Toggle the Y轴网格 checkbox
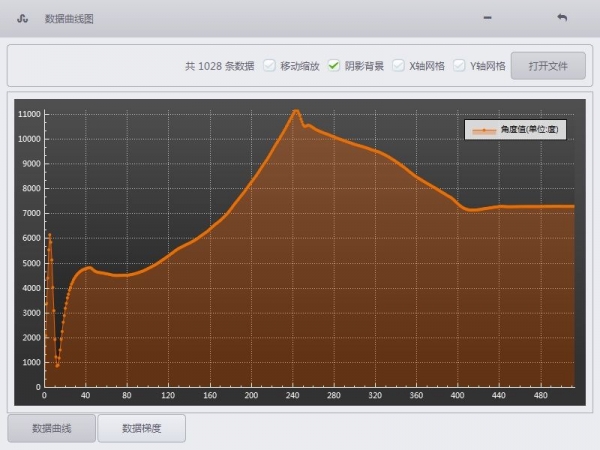 459,66
